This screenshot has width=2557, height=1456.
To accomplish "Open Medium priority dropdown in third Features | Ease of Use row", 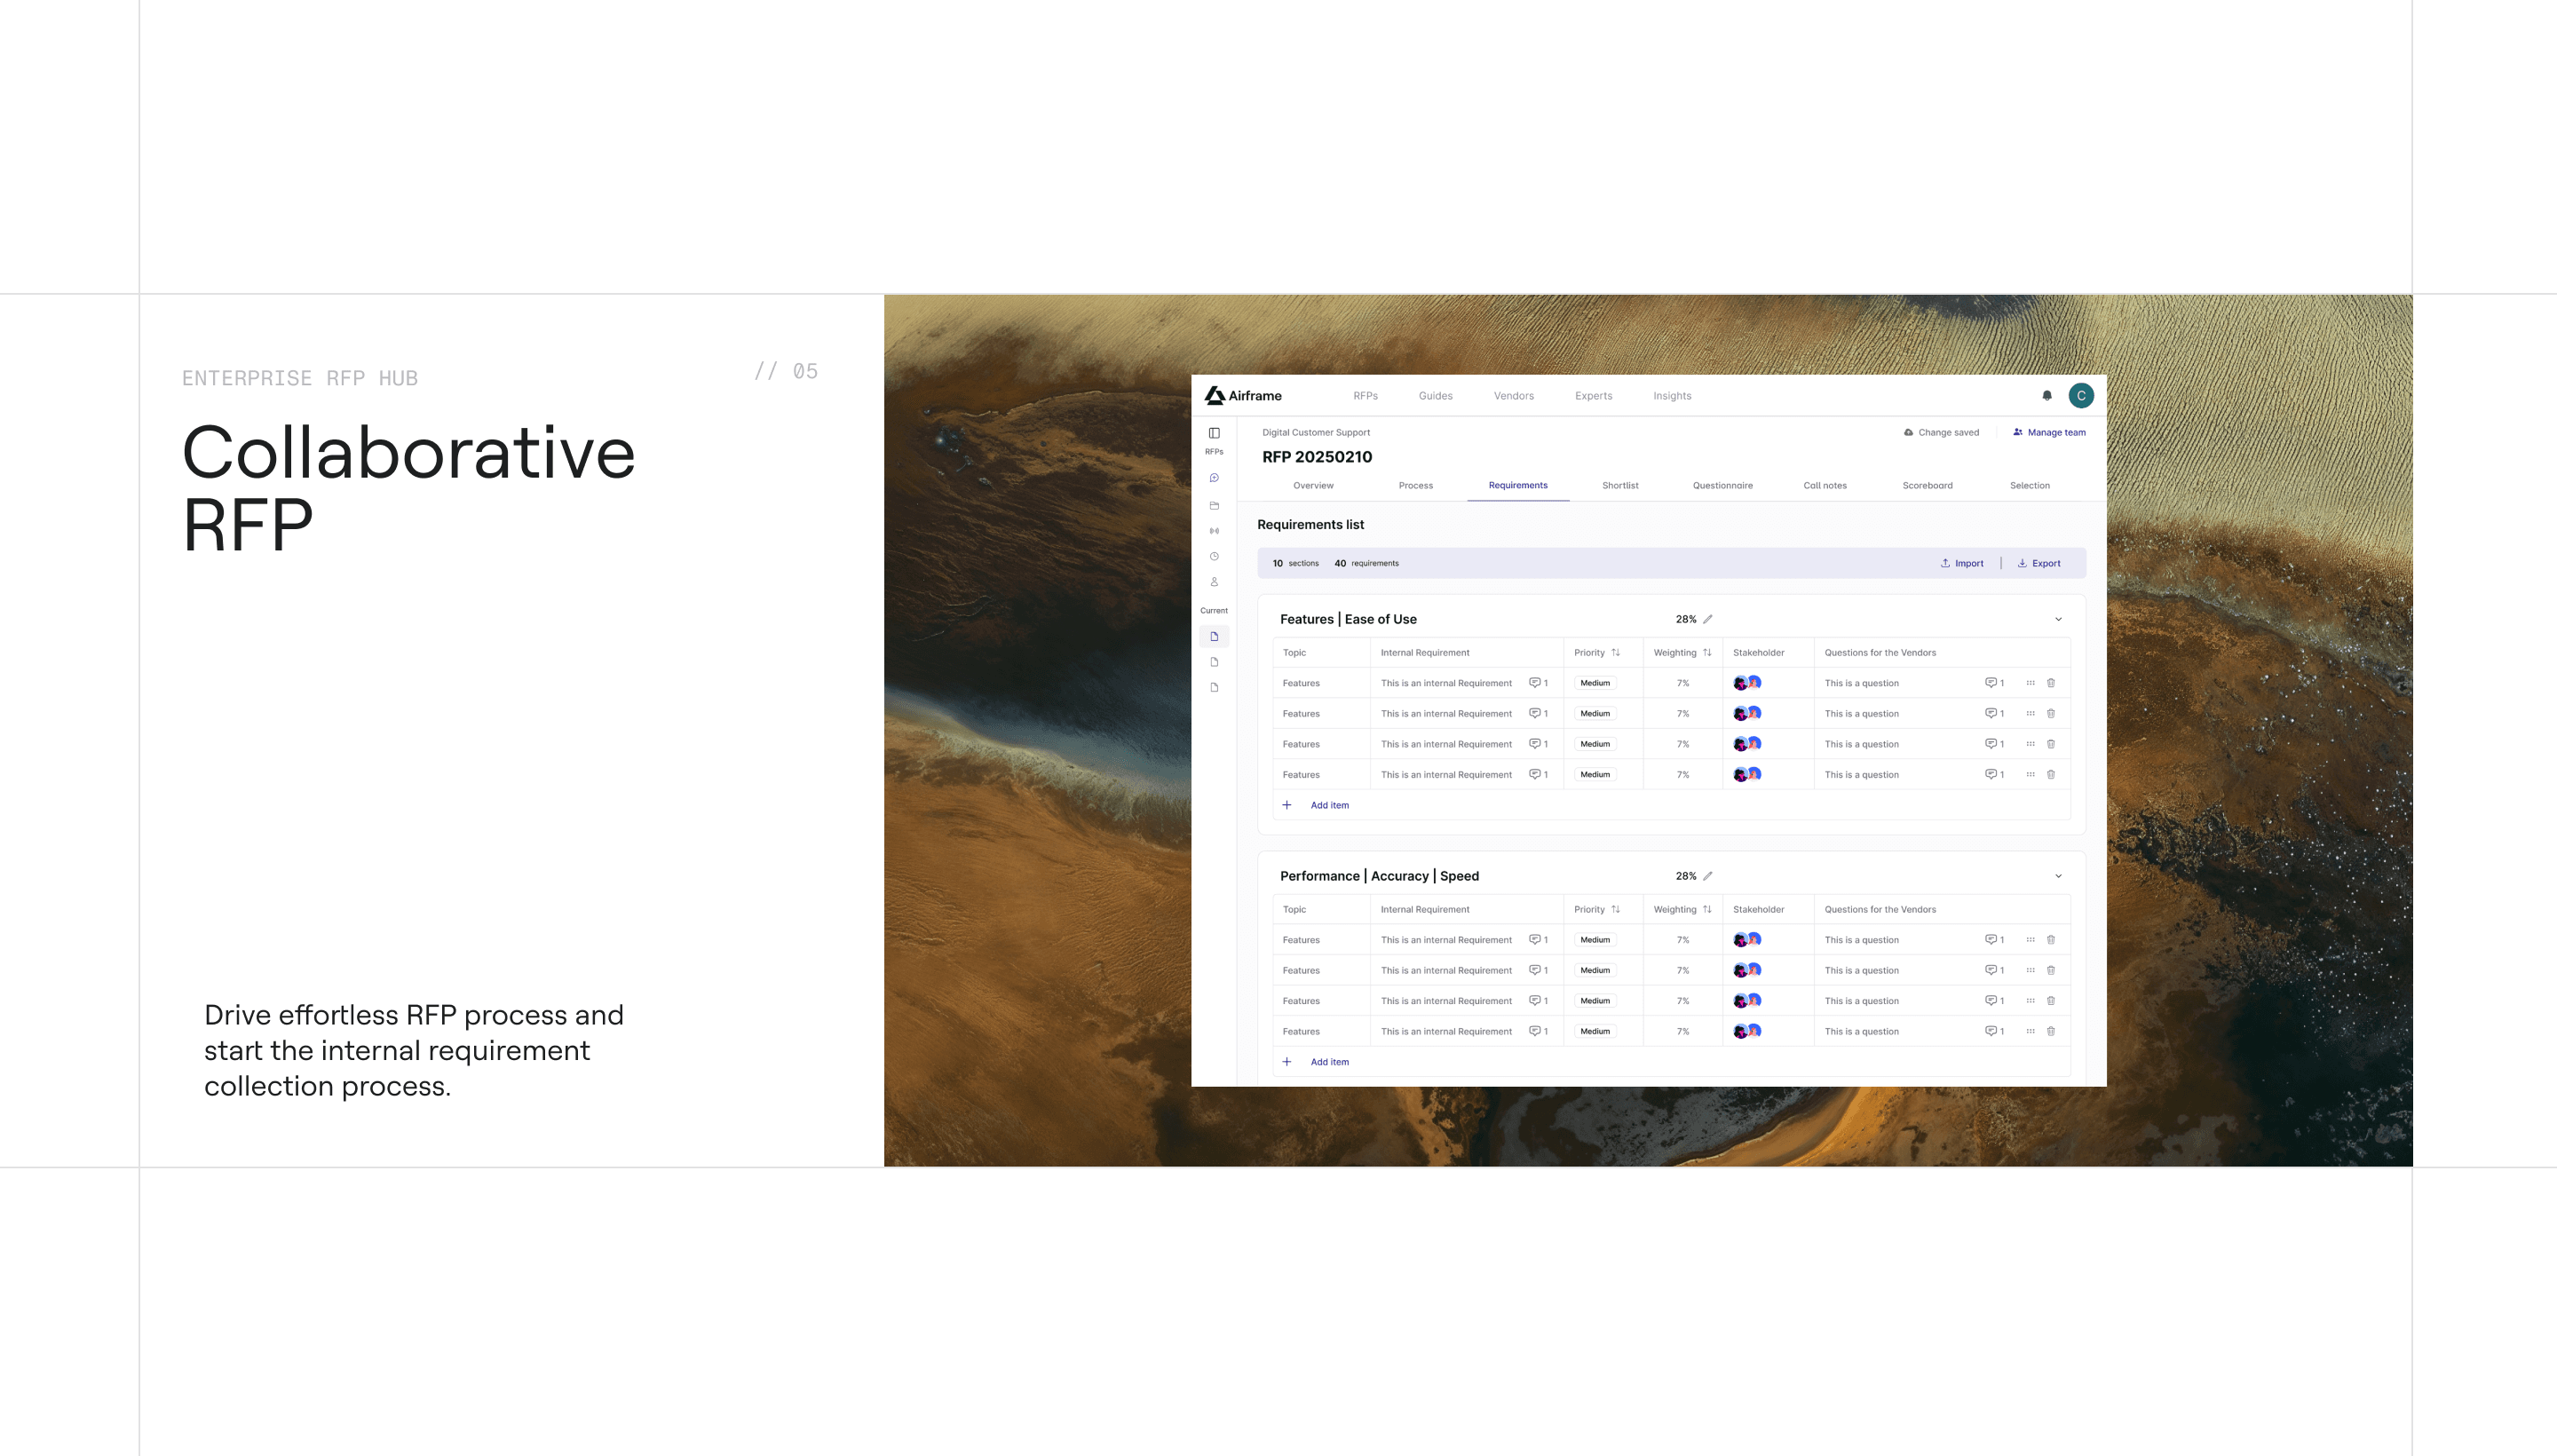I will tap(1595, 744).
